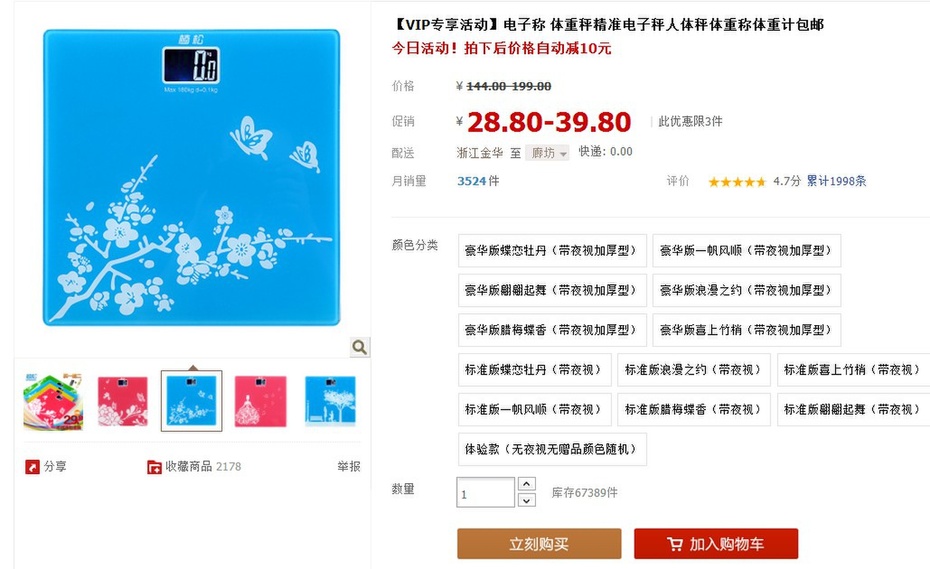The image size is (930, 569).
Task: Click the shopping cart icon on red button
Action: click(674, 543)
